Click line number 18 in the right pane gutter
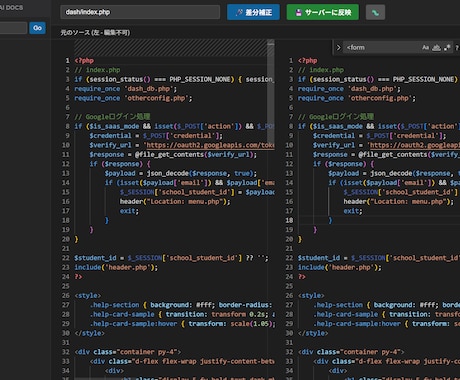The width and height of the screenshot is (460, 380). (x=289, y=220)
